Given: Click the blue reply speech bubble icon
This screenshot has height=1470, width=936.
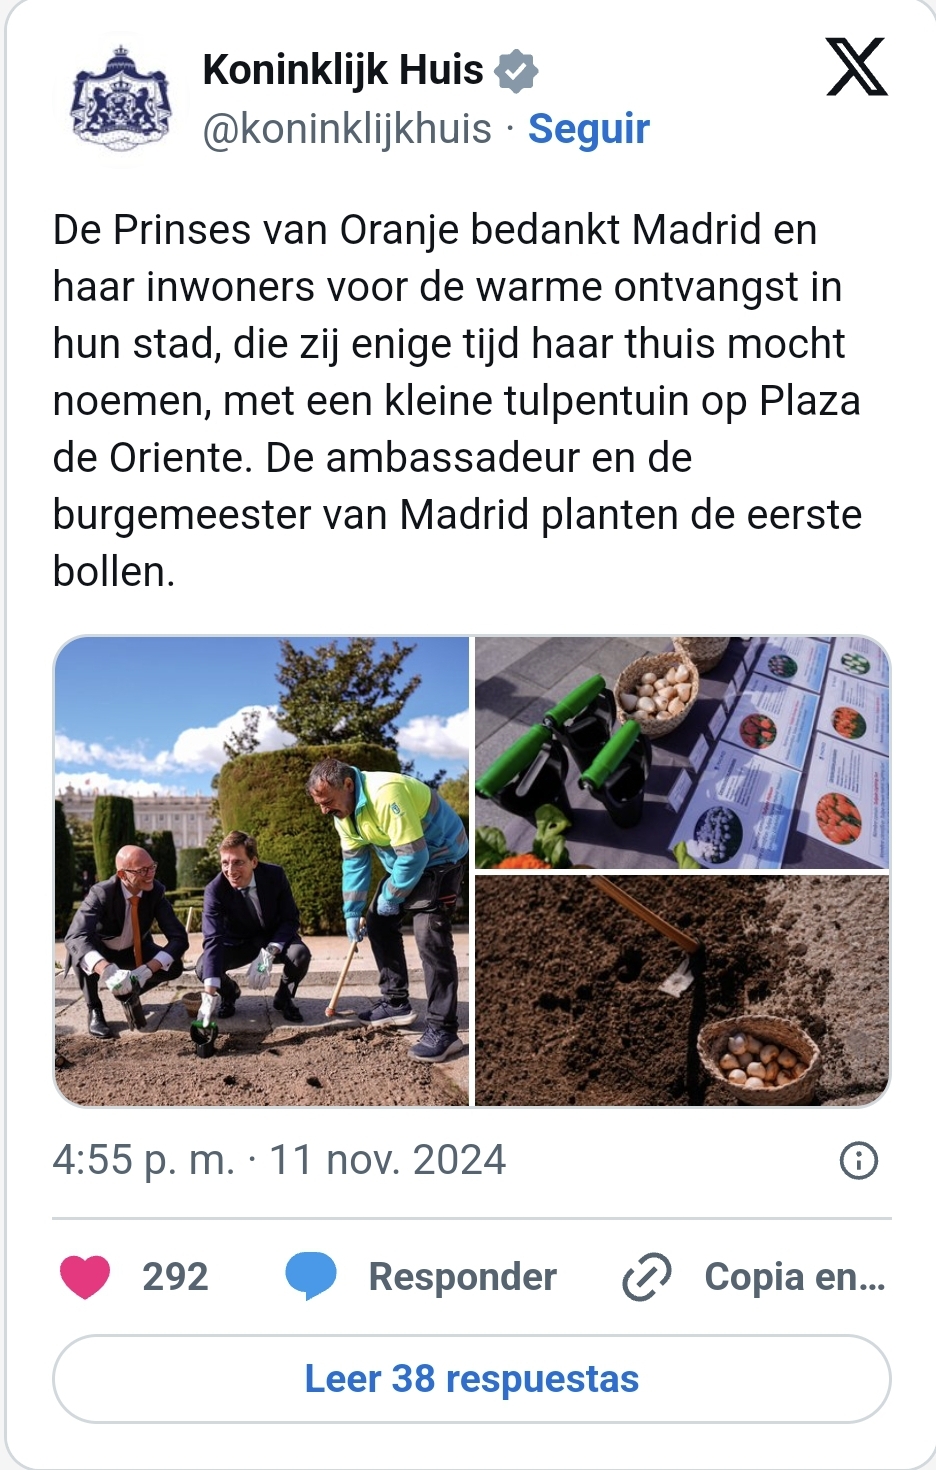Looking at the screenshot, I should click(311, 1276).
